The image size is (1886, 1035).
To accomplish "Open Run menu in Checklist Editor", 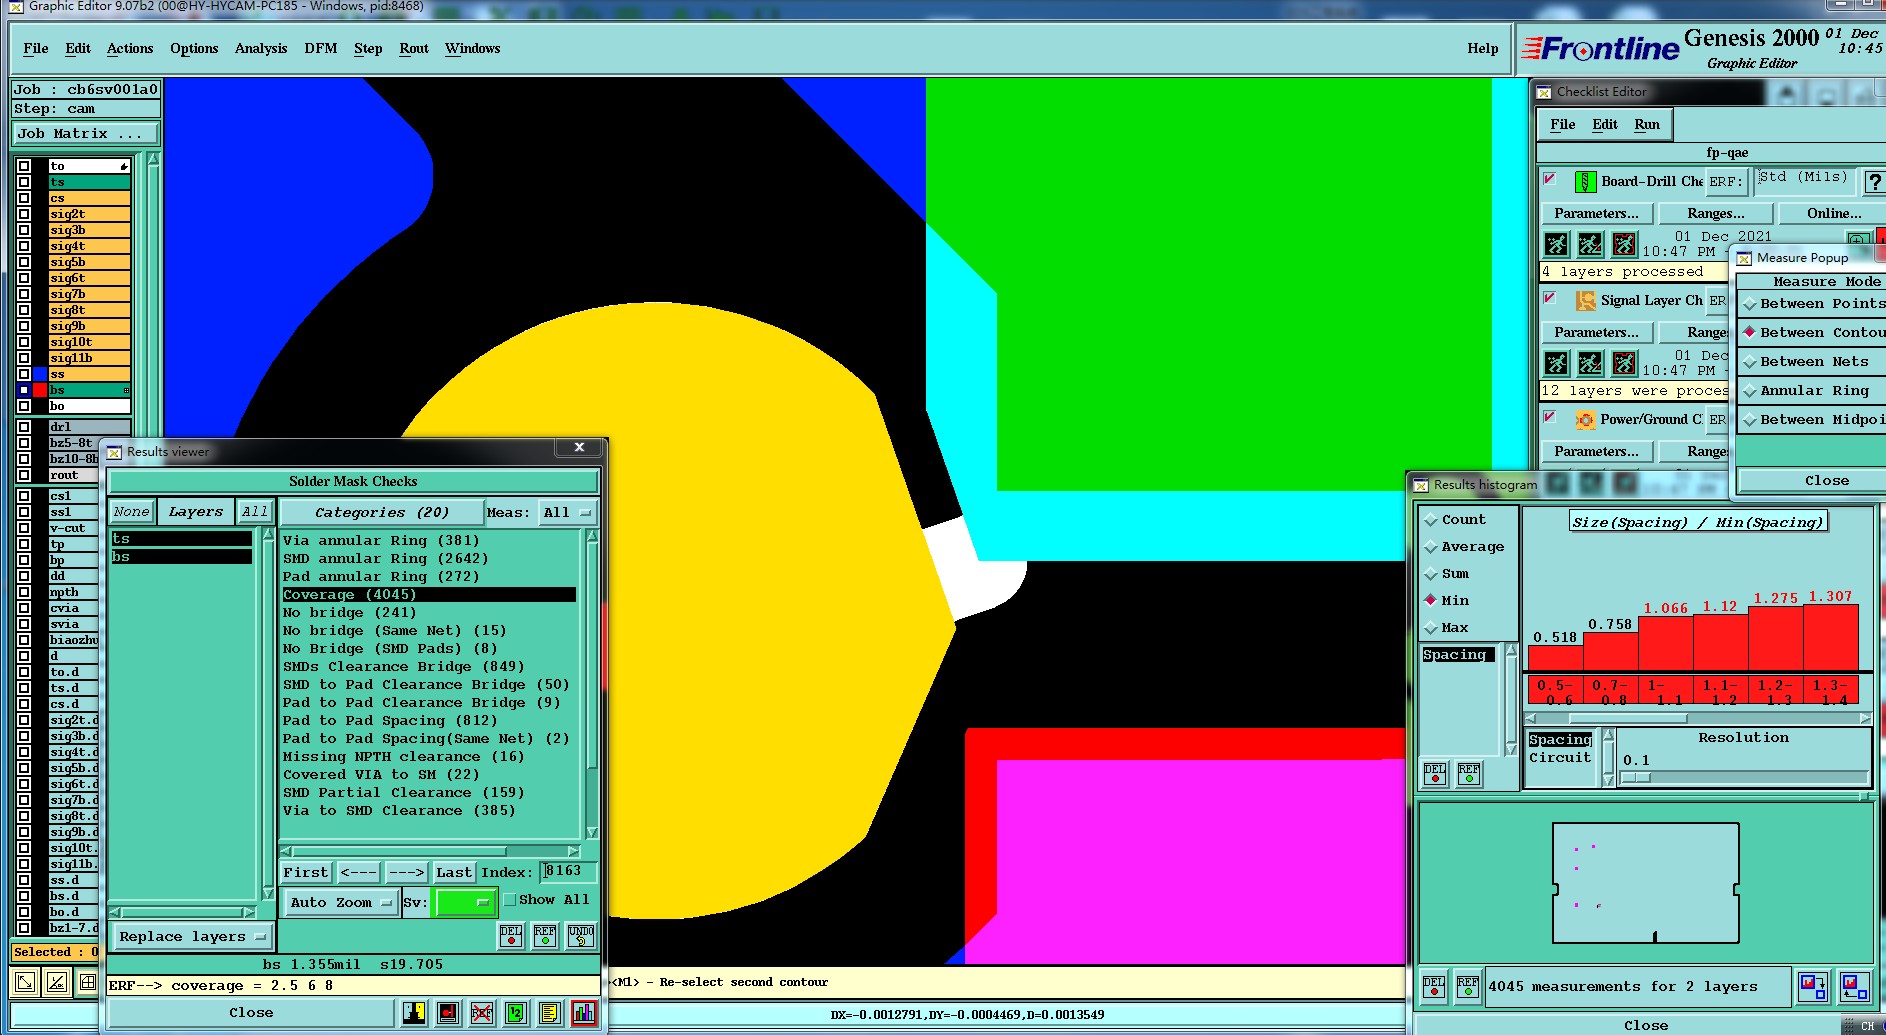I will click(x=1647, y=125).
